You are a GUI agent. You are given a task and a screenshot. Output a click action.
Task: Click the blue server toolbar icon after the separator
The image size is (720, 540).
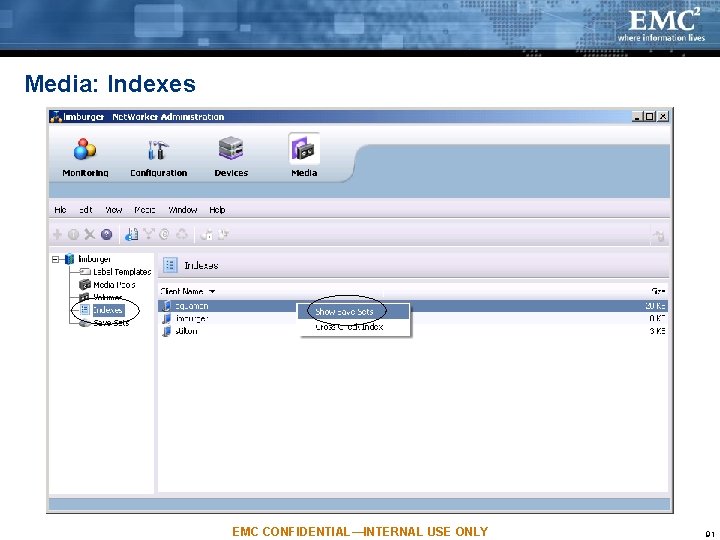(x=131, y=235)
